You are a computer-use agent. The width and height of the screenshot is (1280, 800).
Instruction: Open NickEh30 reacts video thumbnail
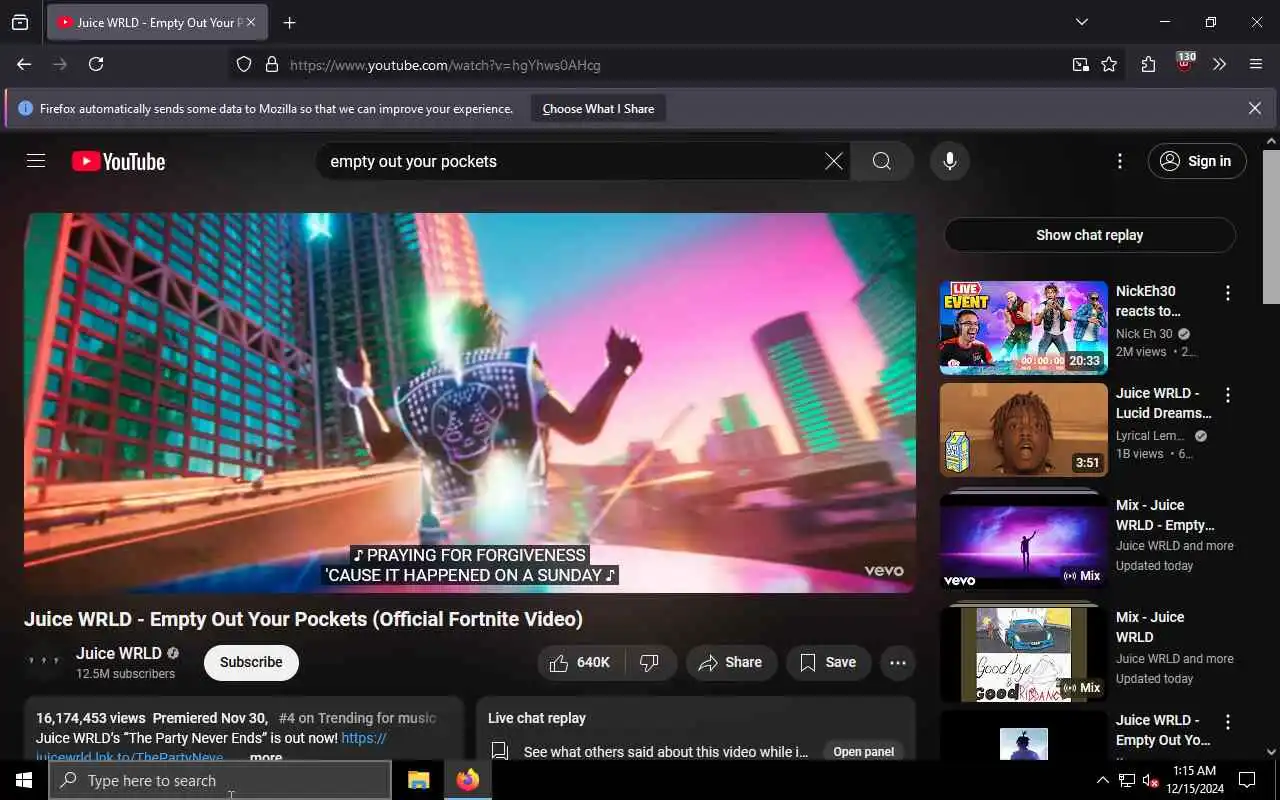[1023, 328]
